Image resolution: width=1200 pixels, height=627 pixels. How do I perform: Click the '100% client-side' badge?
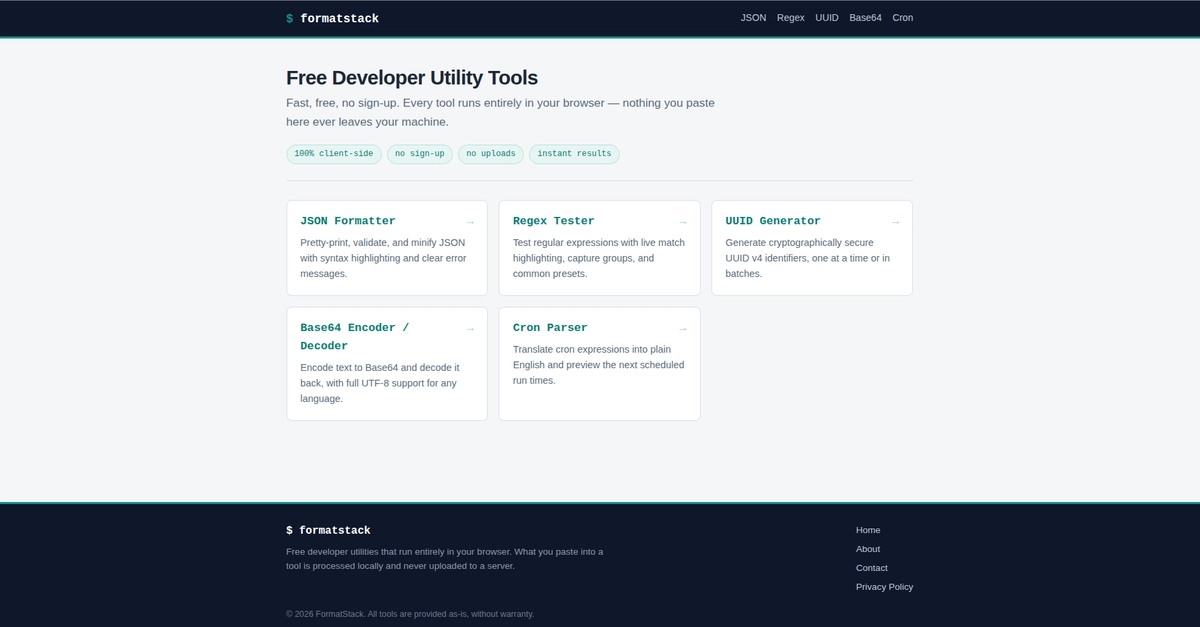click(334, 154)
